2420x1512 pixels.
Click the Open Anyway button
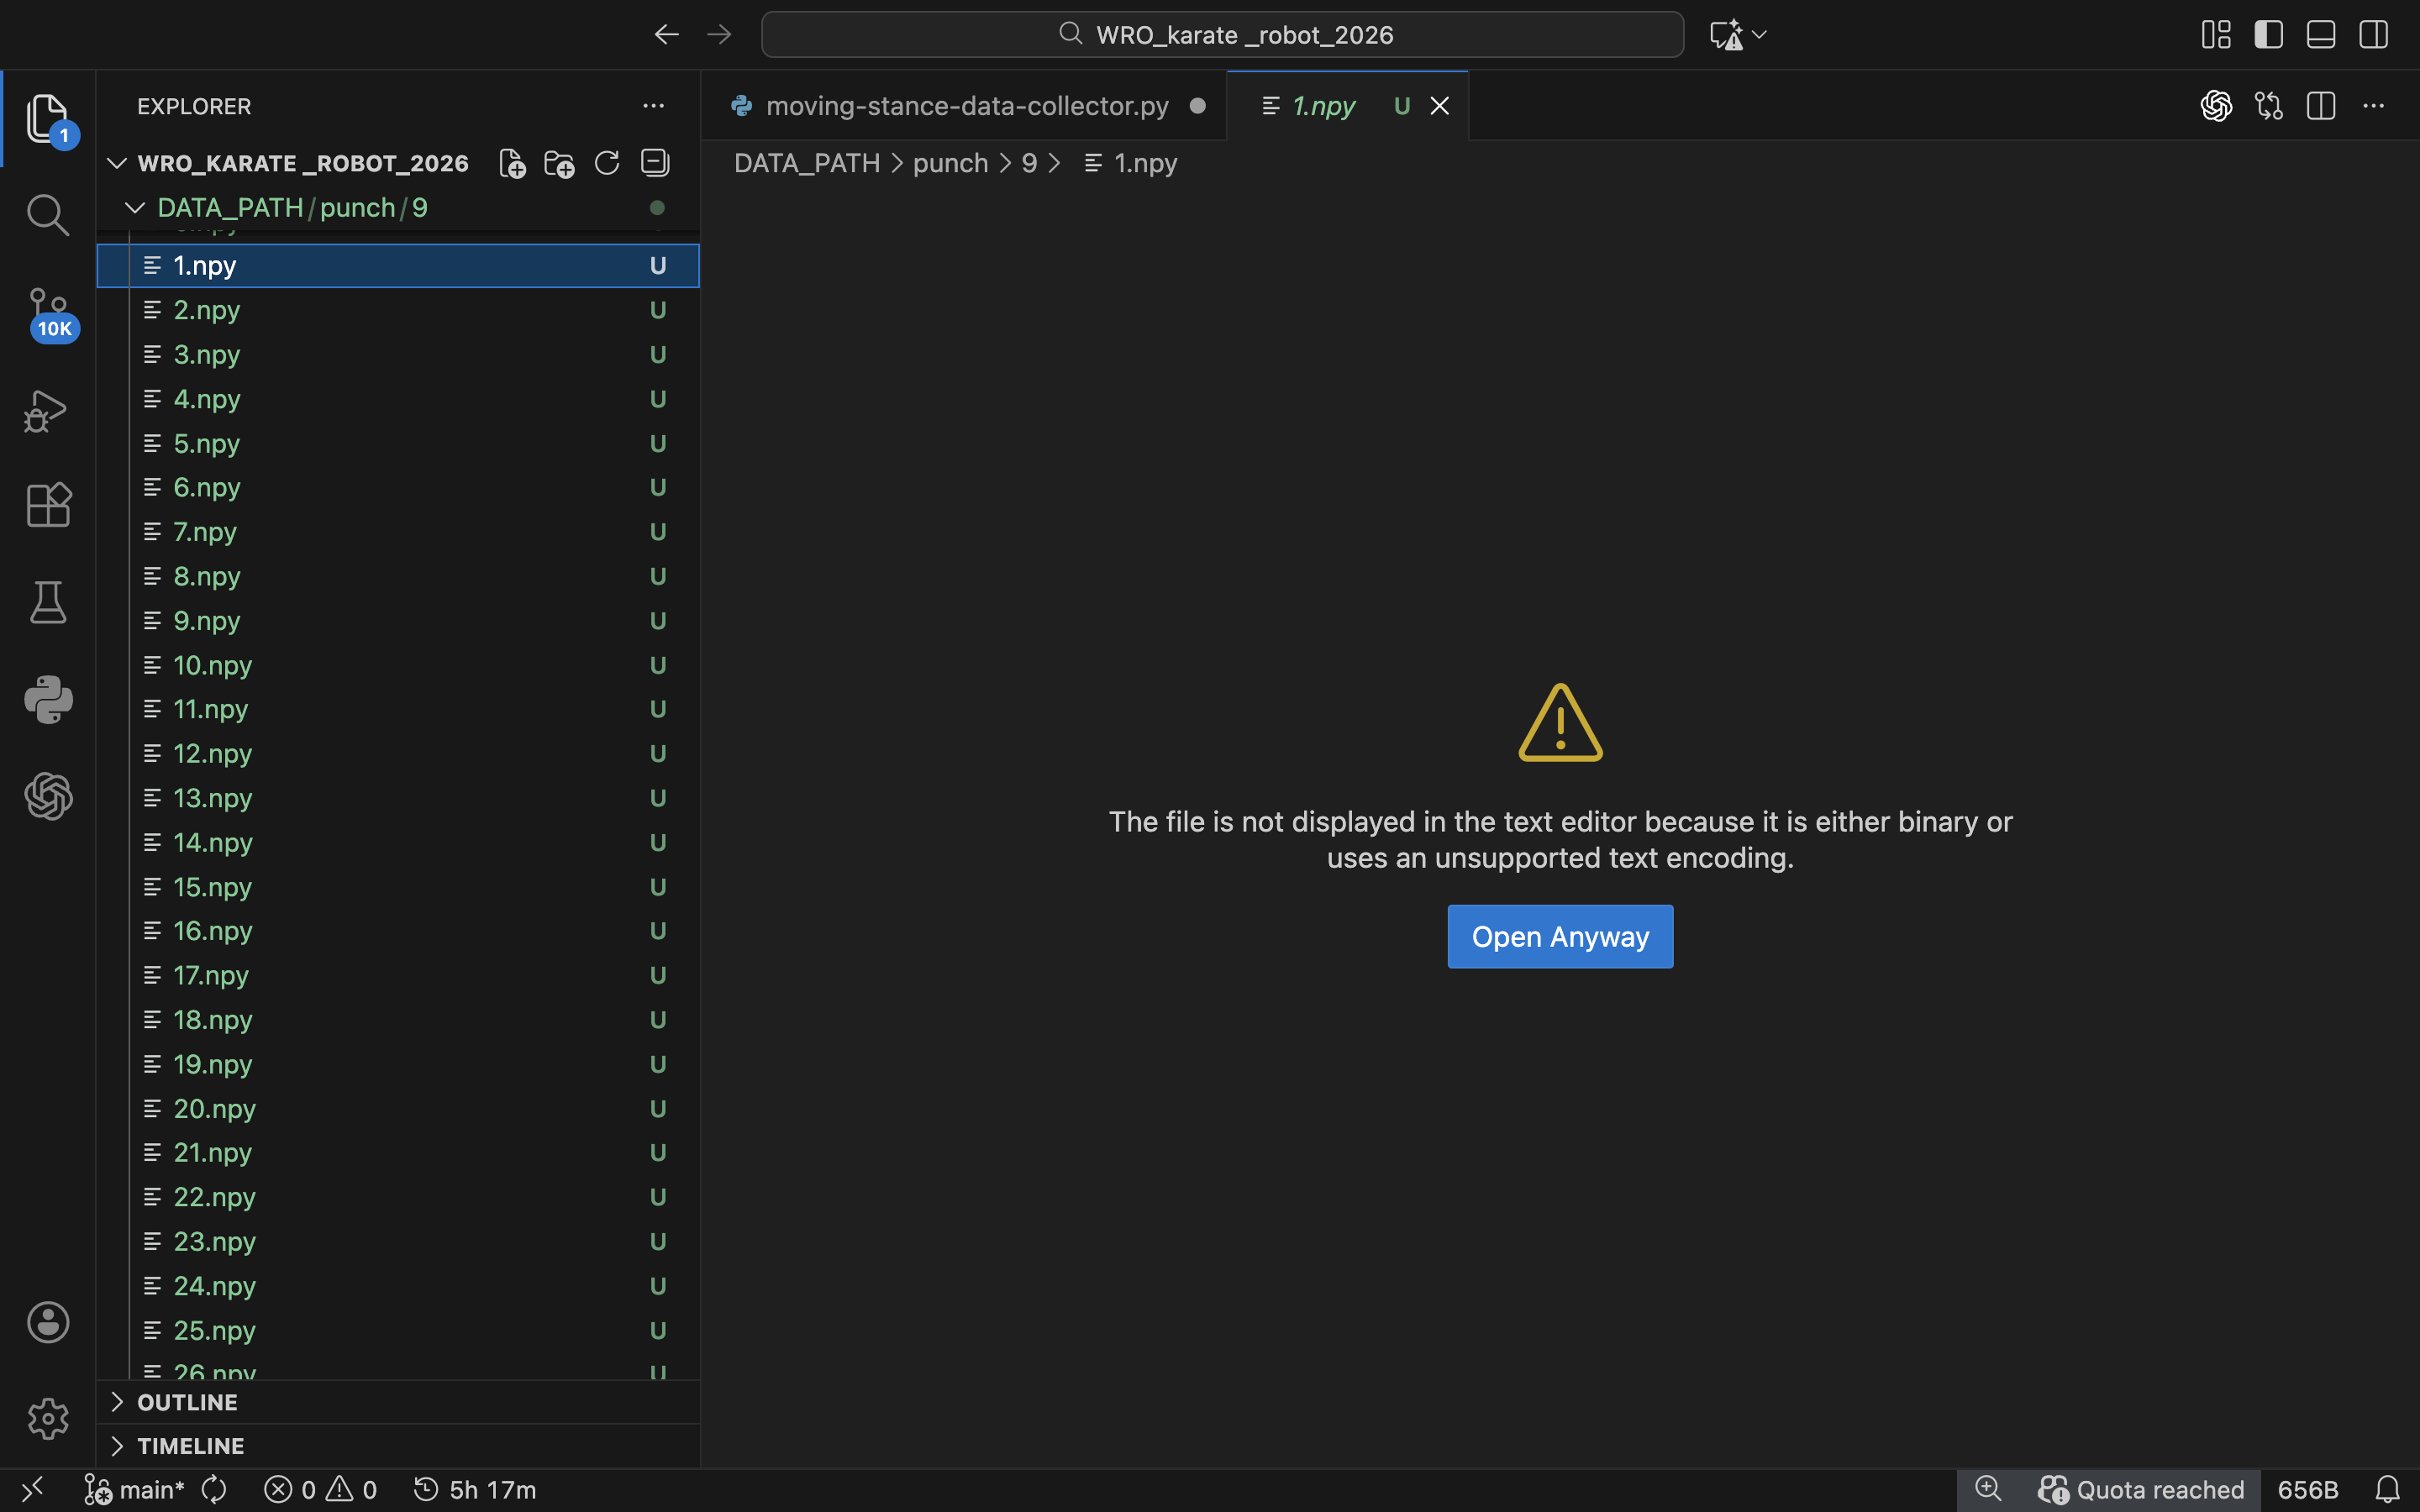[1559, 937]
